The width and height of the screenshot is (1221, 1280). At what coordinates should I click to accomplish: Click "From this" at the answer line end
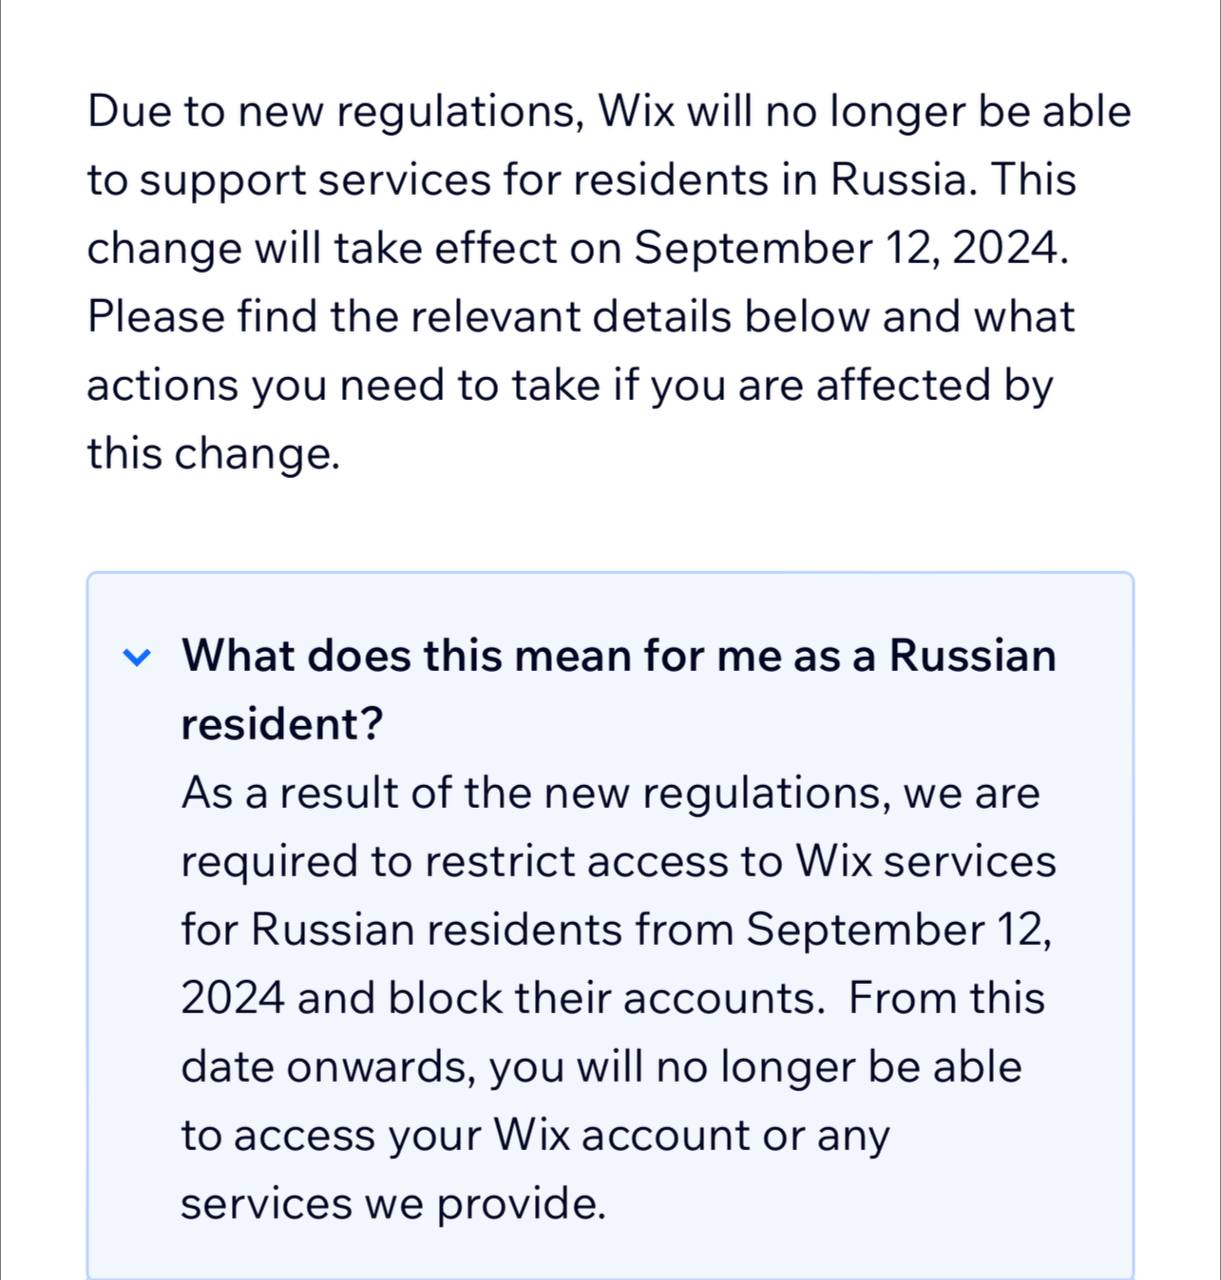946,998
